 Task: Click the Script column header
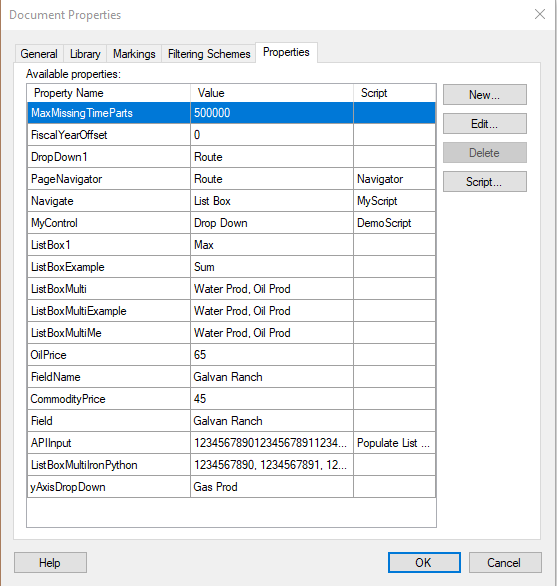[394, 93]
